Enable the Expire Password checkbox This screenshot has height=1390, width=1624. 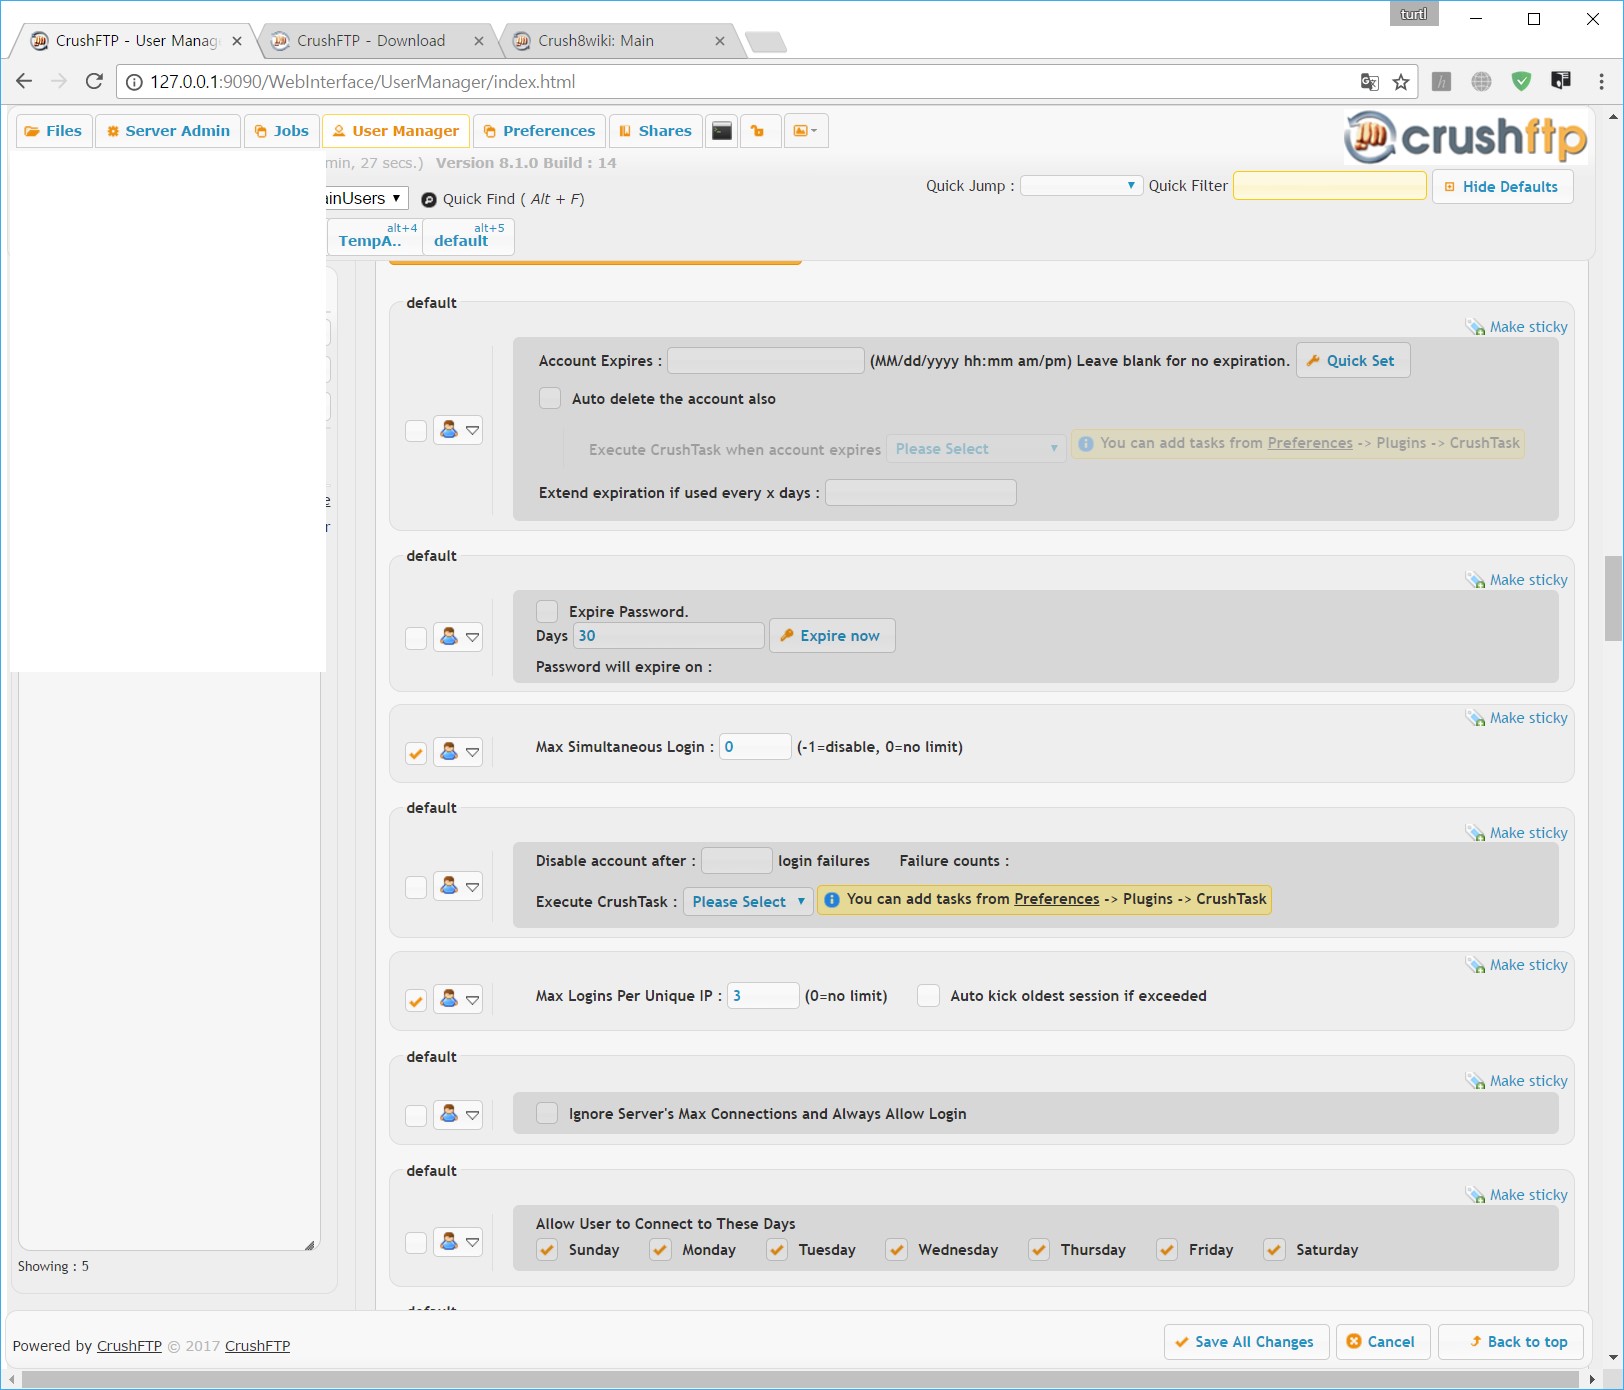click(547, 611)
